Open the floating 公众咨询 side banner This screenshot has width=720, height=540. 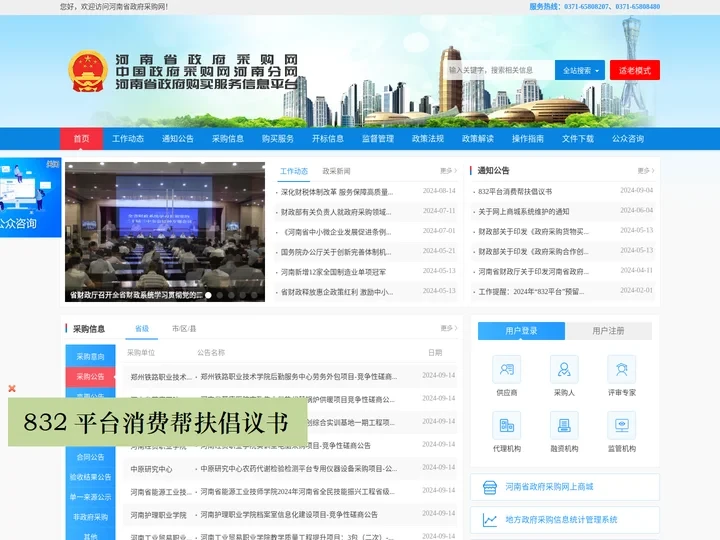point(30,197)
